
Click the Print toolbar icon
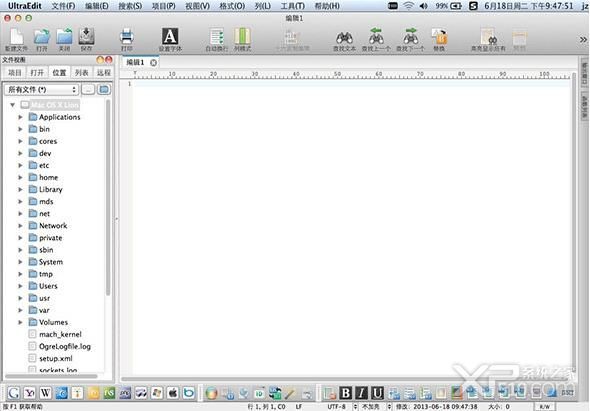point(127,37)
